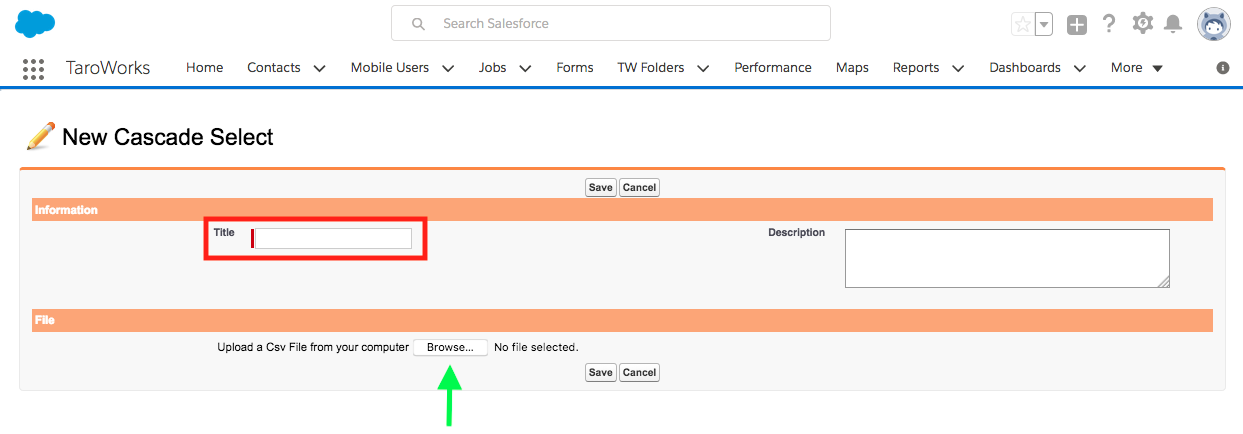Open the Performance tab
The image size is (1243, 434).
click(773, 68)
